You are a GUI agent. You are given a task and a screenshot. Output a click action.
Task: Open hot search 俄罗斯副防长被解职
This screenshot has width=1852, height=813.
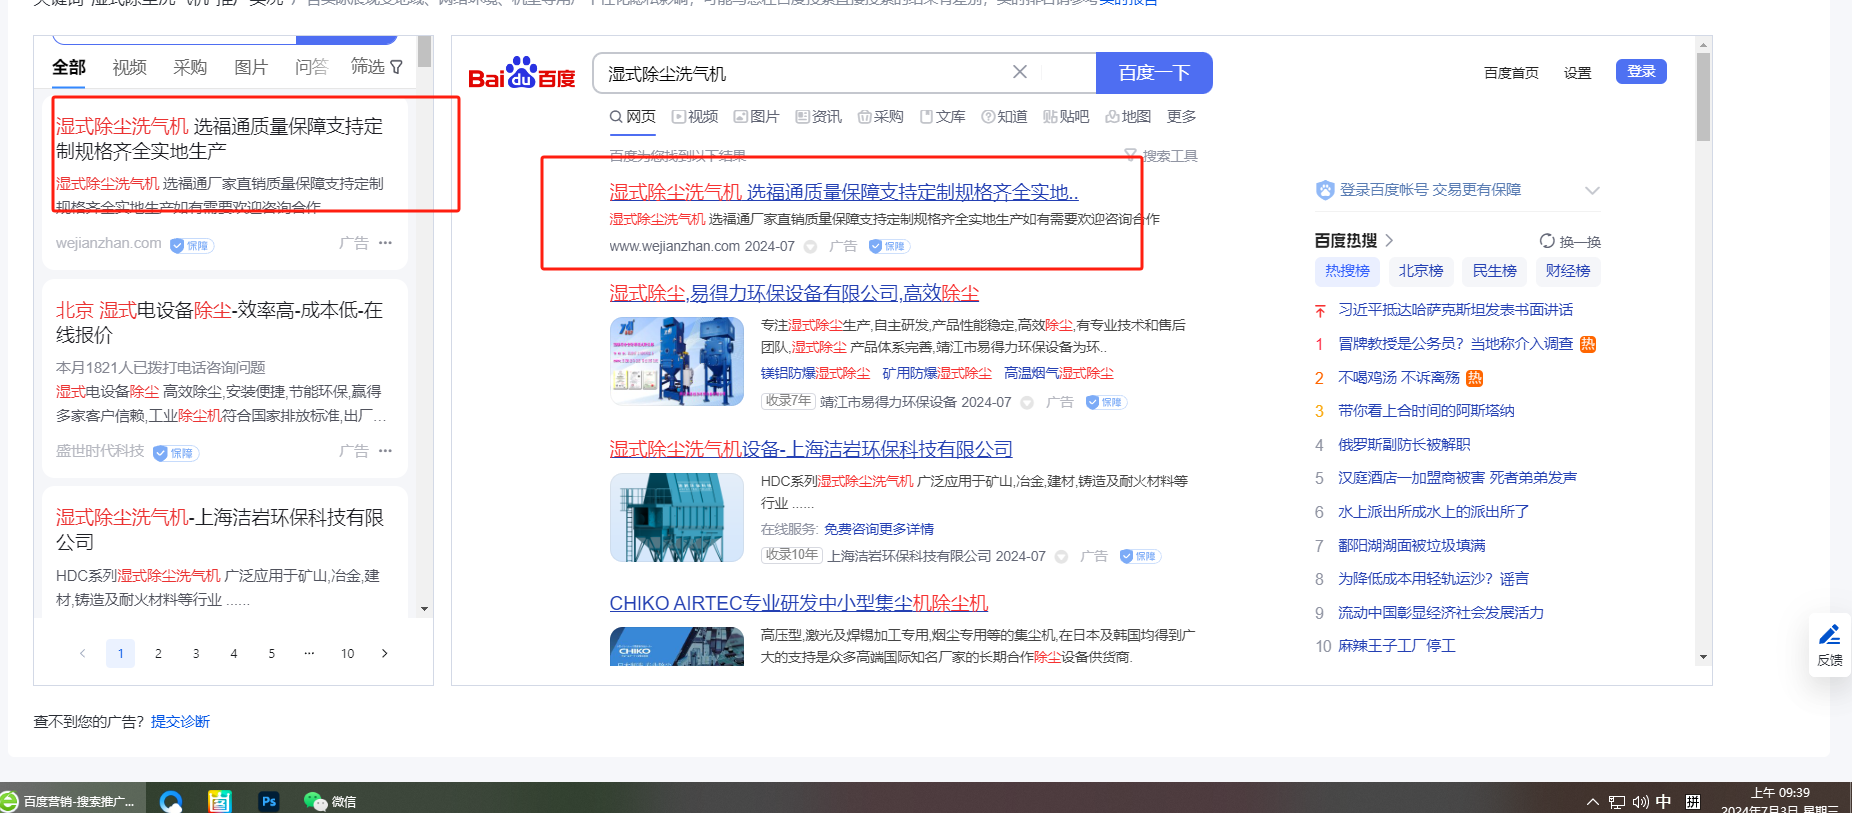[1404, 445]
